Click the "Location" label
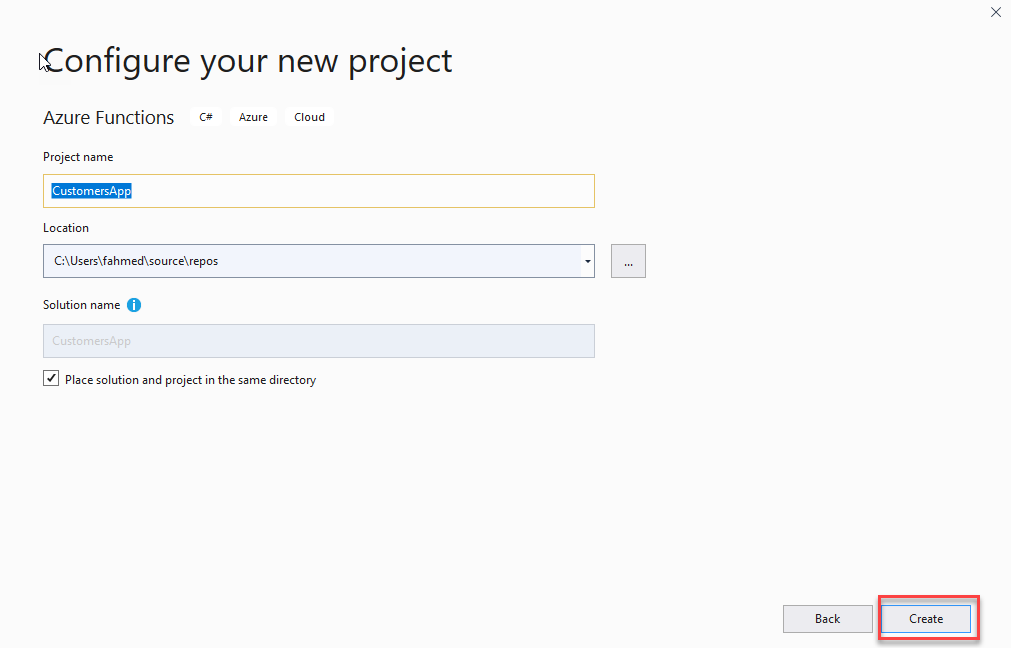The image size is (1011, 648). 66,228
